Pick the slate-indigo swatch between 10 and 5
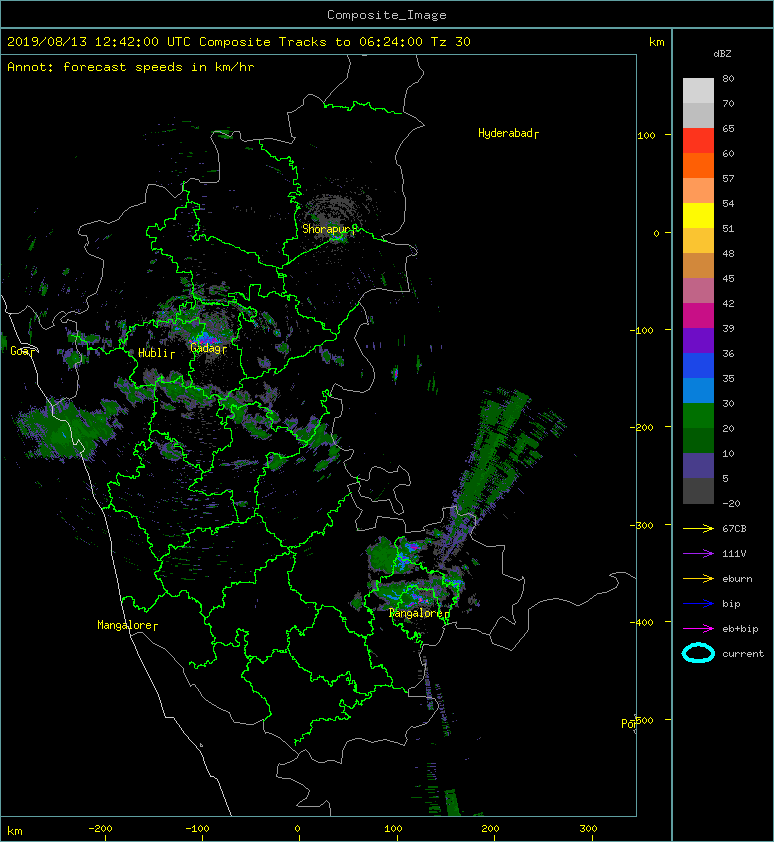774x842 pixels. click(698, 466)
